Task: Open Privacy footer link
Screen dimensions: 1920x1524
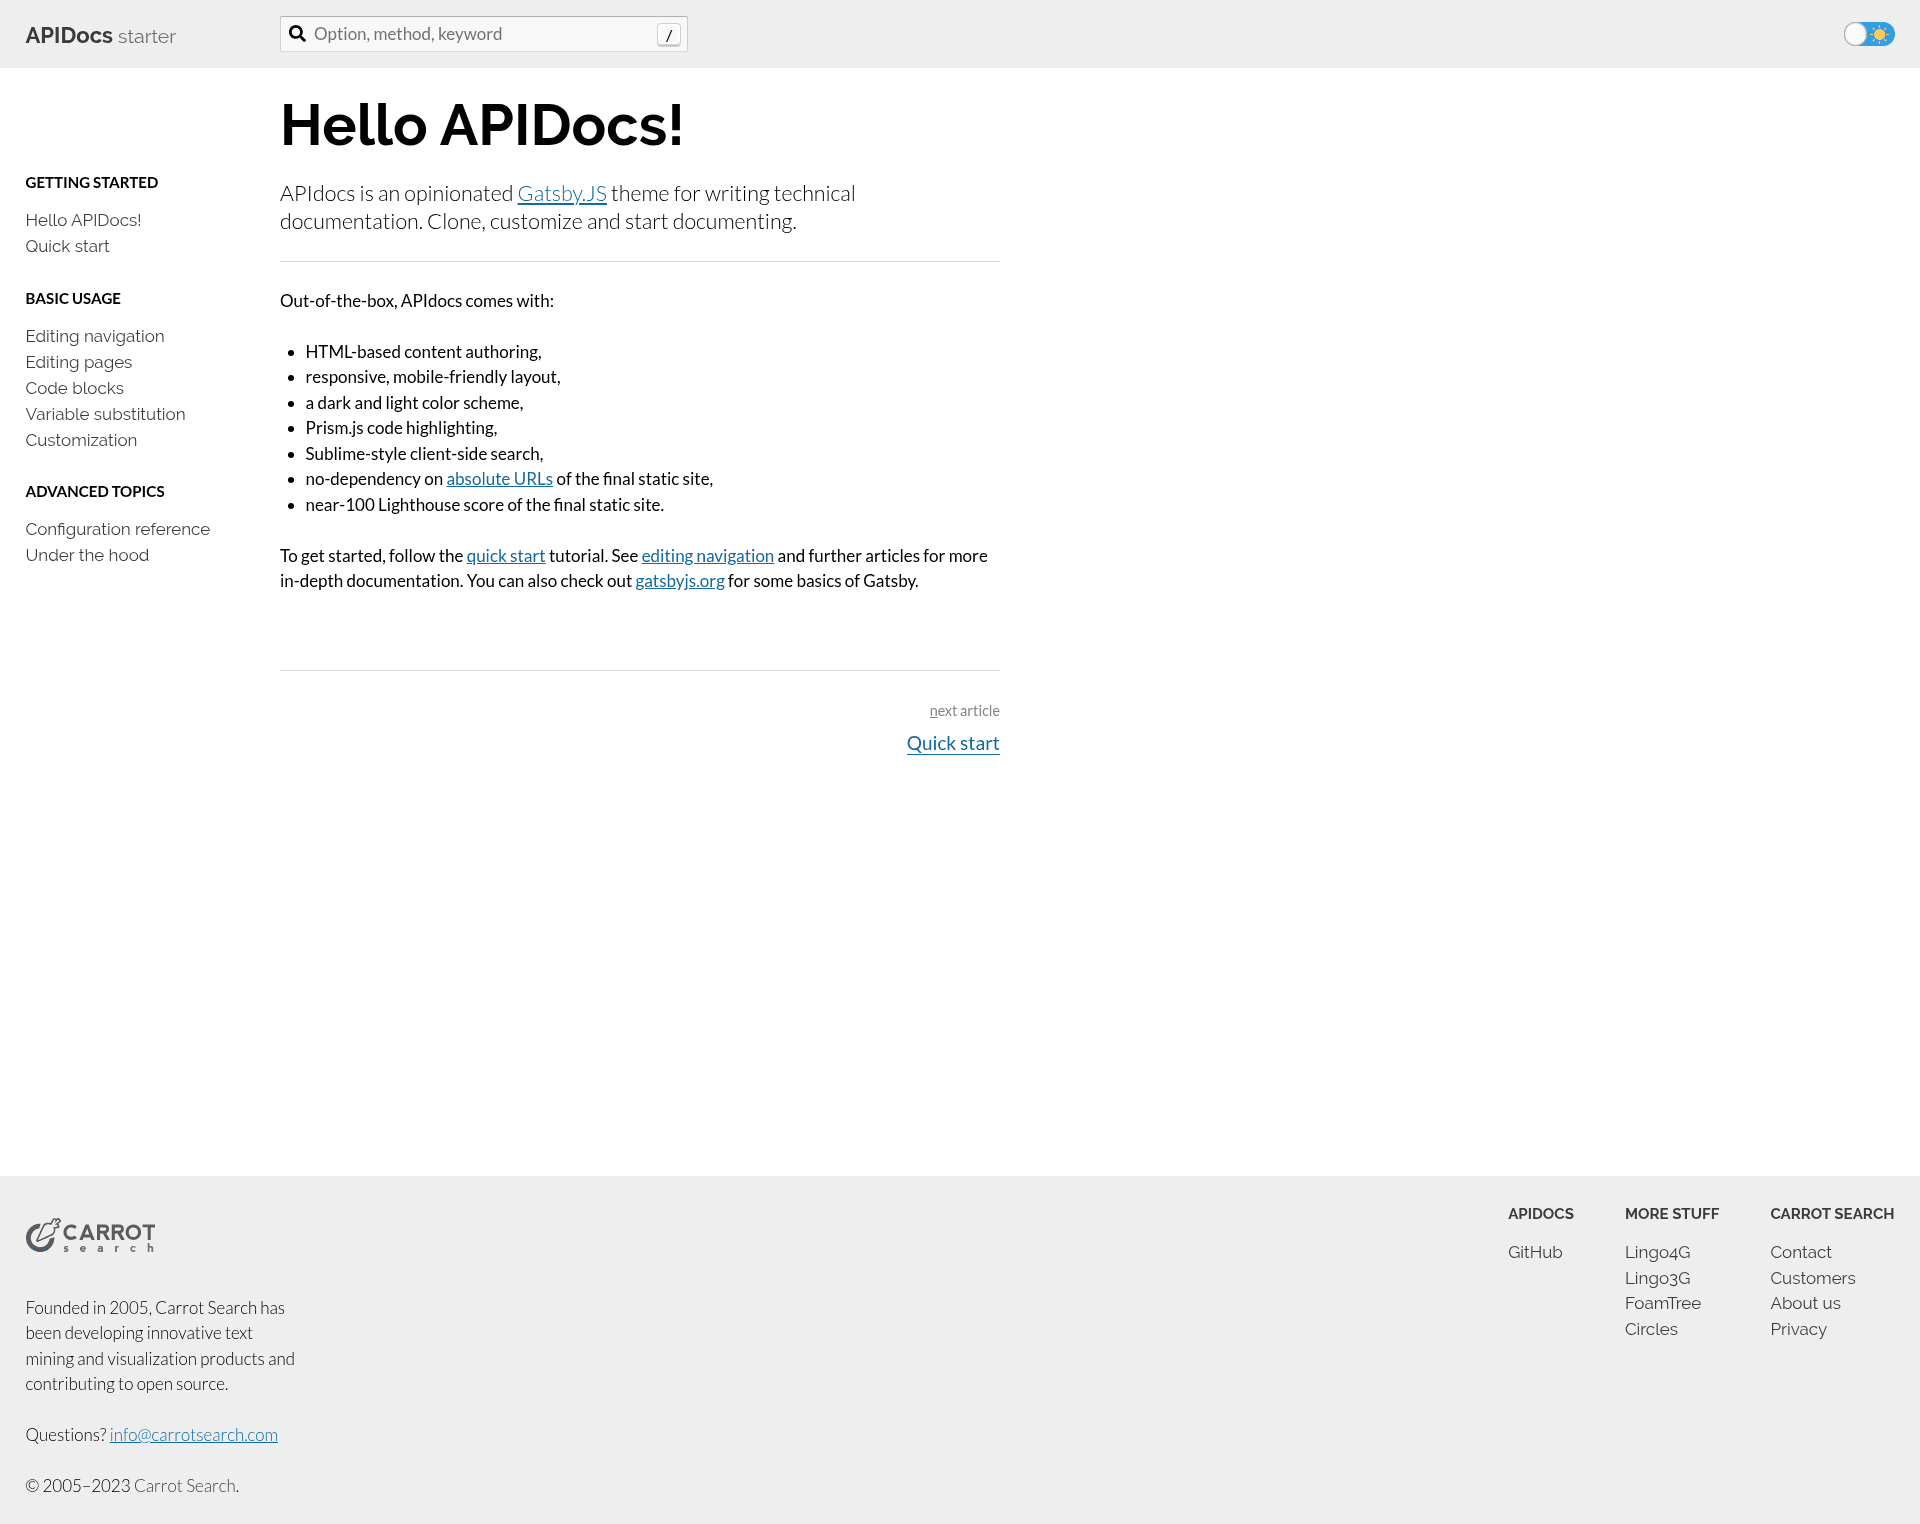Action: 1798,1329
